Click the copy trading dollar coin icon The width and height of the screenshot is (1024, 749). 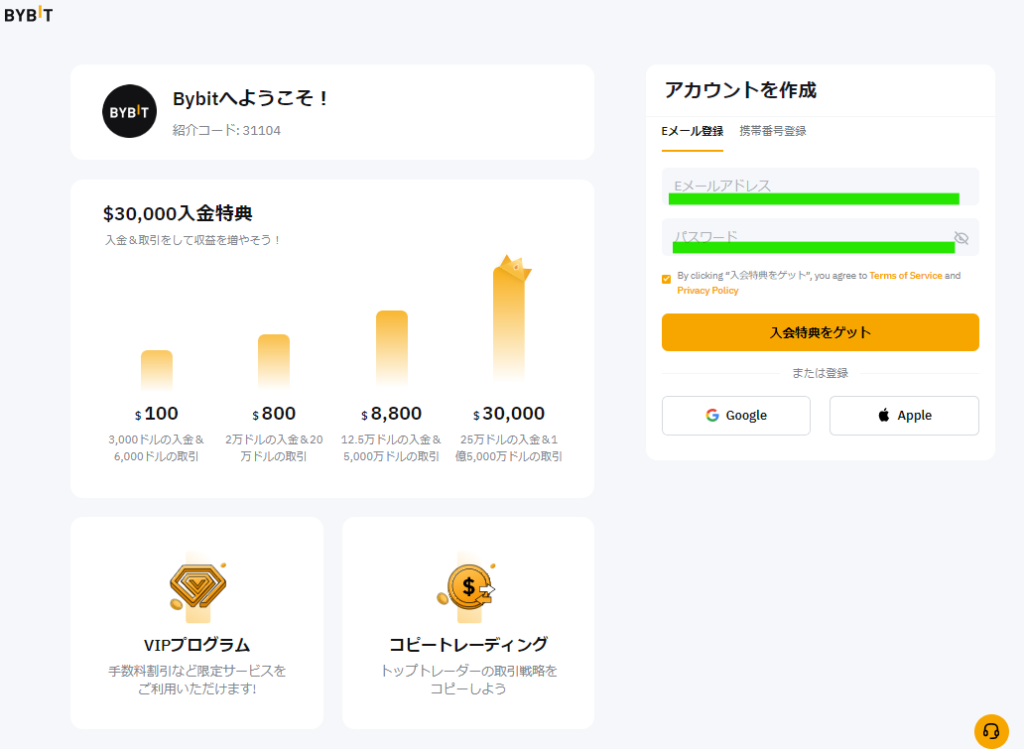point(467,586)
